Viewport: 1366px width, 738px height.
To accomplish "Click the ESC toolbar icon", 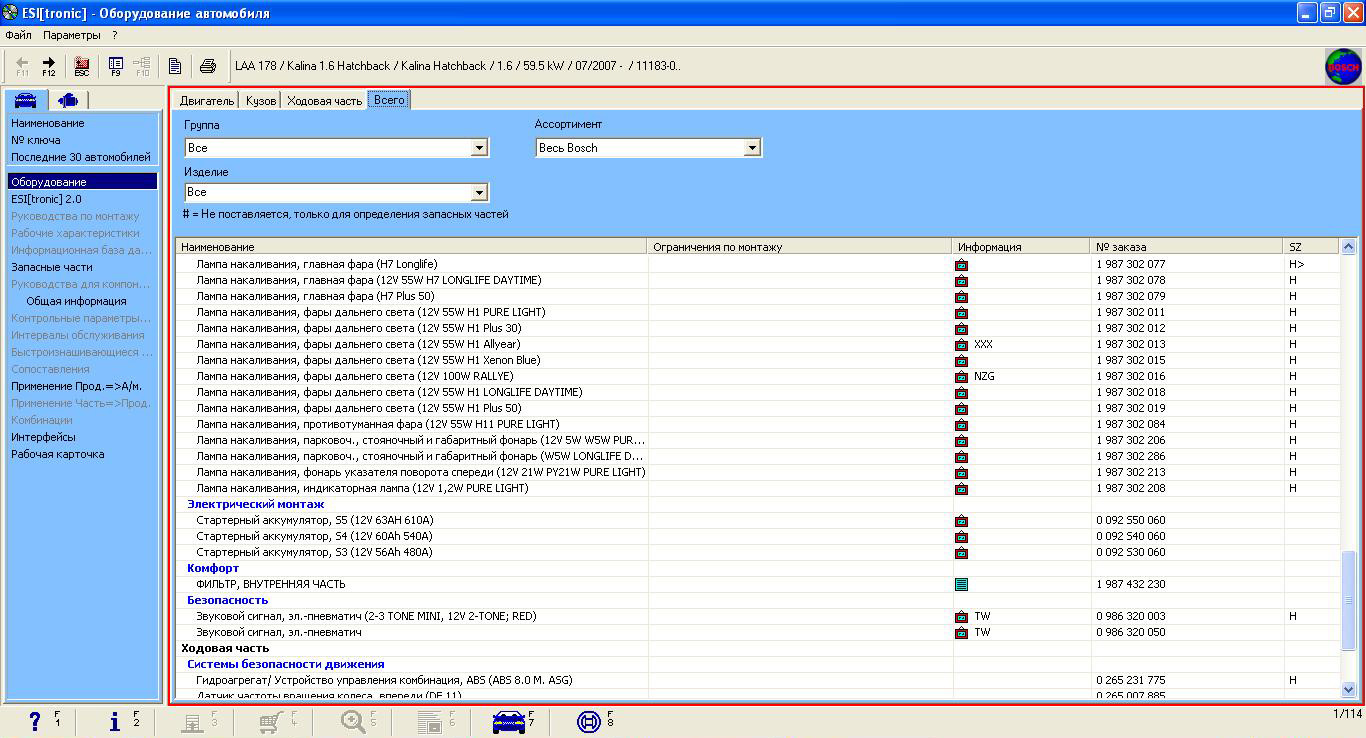I will [82, 66].
